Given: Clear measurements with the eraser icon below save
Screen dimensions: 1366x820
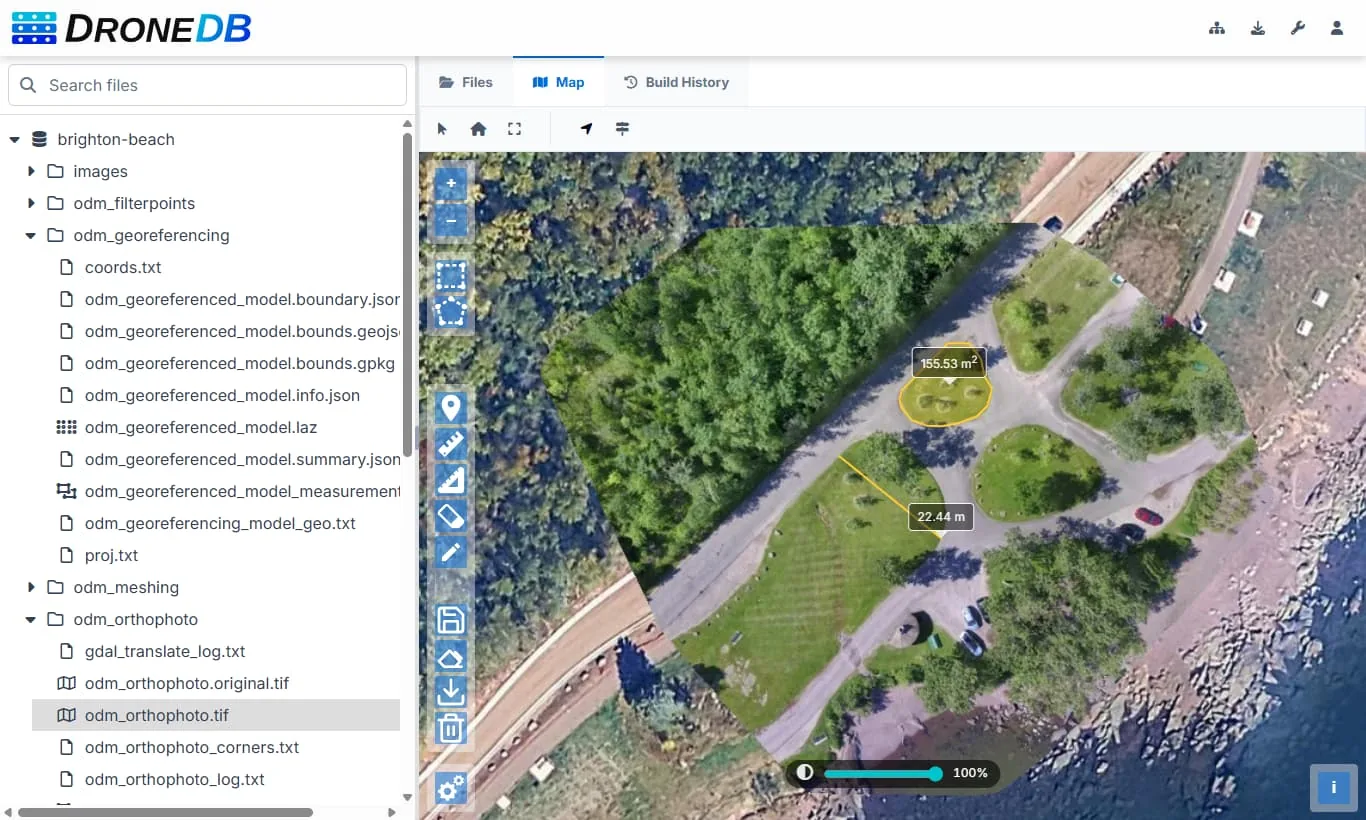Looking at the screenshot, I should pyautogui.click(x=451, y=656).
